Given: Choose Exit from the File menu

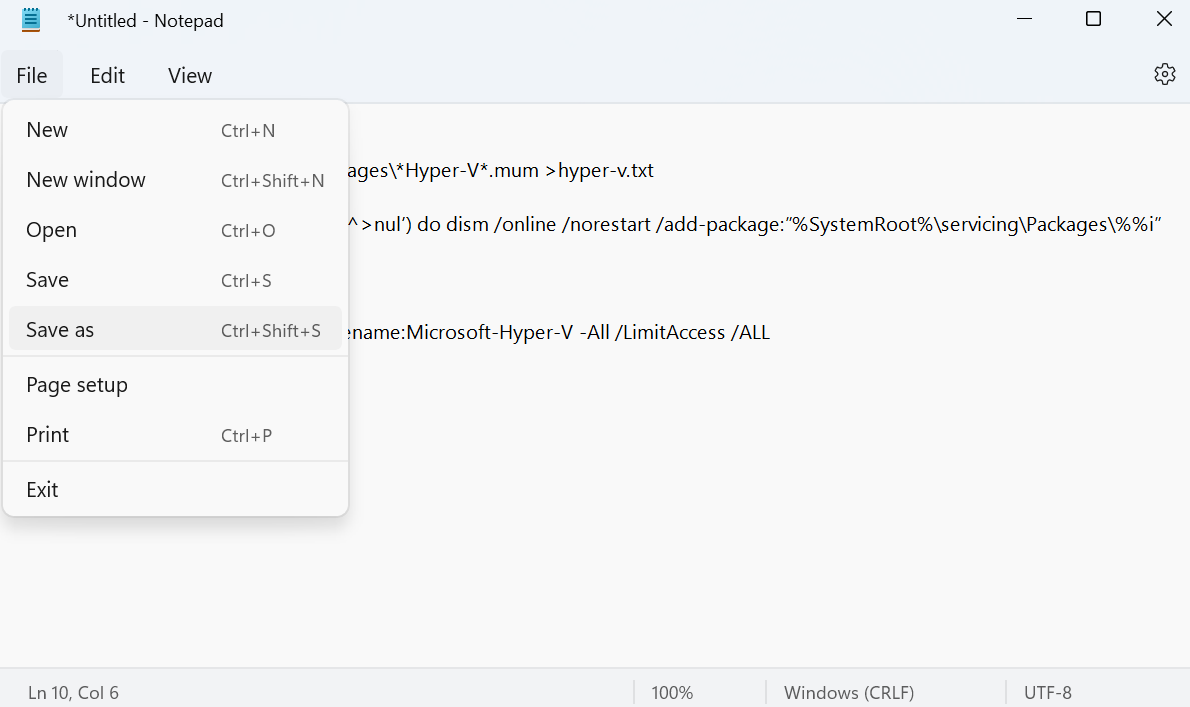Looking at the screenshot, I should point(175,489).
